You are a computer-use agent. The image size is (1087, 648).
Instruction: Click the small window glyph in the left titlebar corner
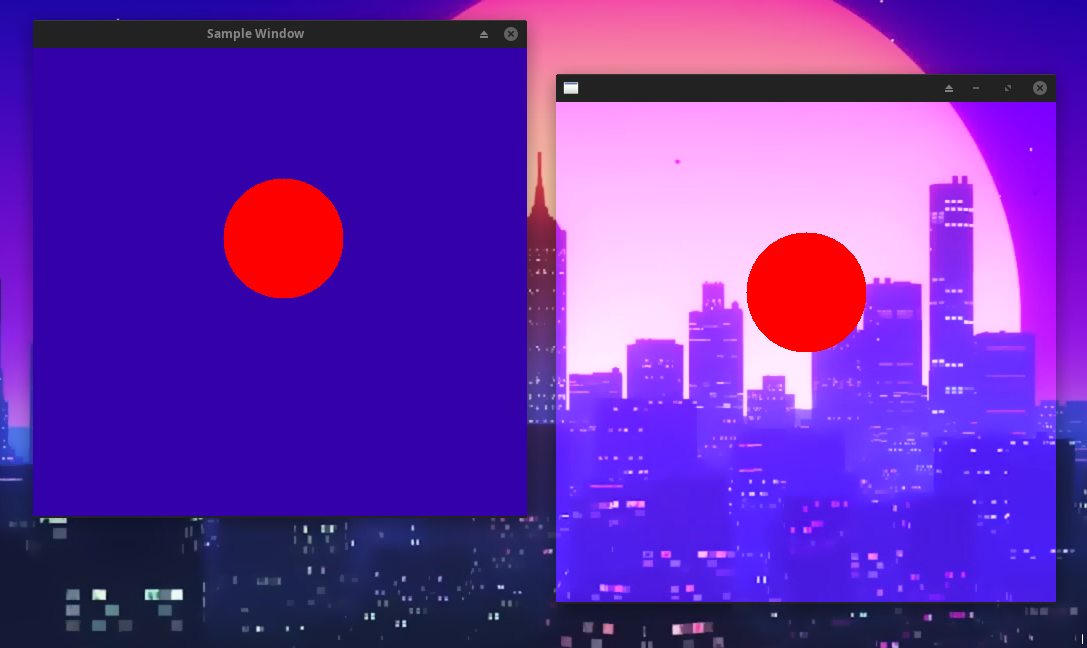570,87
